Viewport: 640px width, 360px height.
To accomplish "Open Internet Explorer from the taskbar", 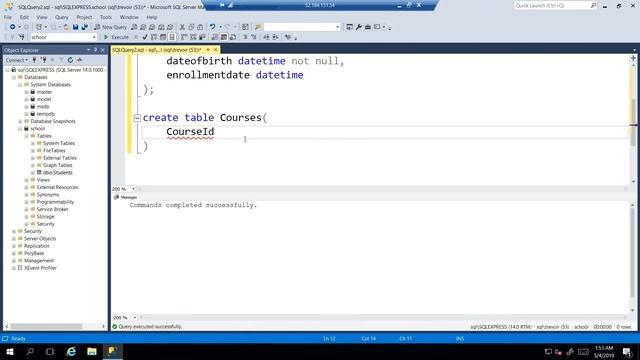I will point(71,351).
